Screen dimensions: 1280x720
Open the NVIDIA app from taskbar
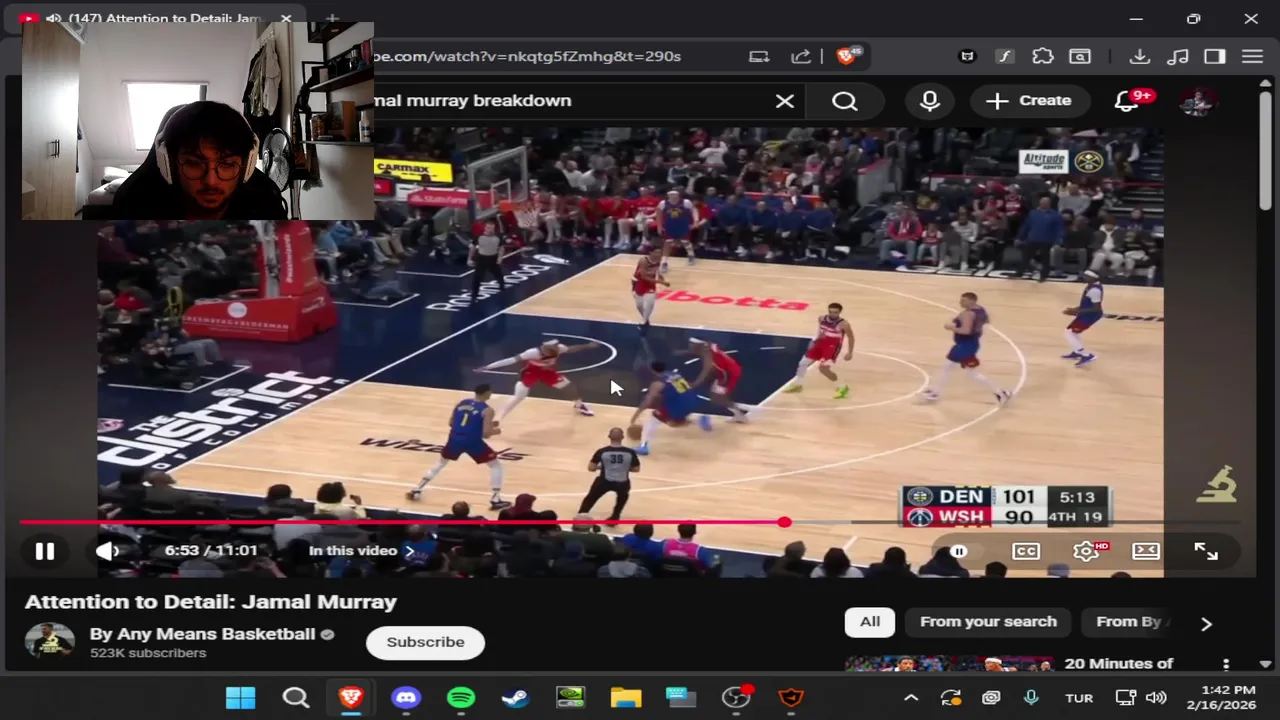tap(571, 697)
